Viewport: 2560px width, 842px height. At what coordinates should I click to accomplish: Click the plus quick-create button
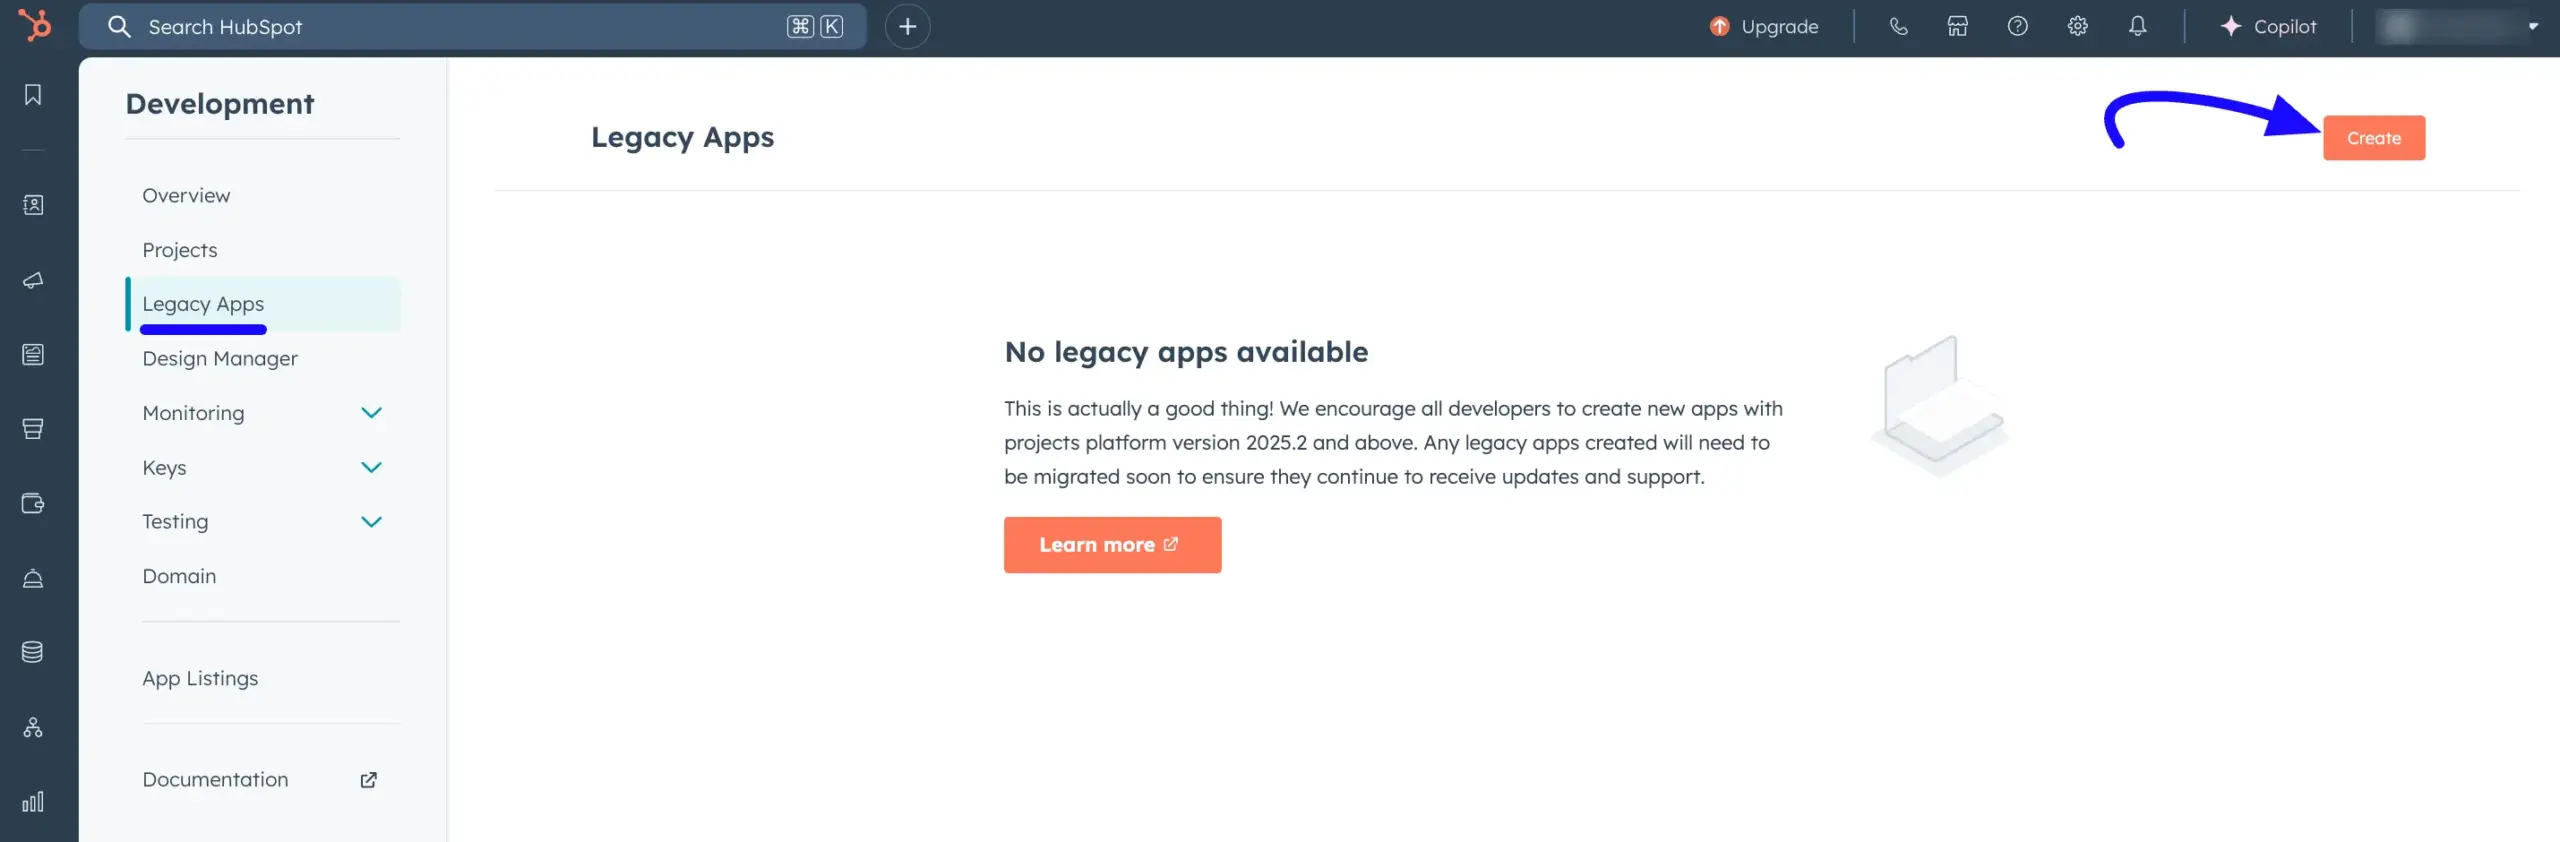(907, 27)
